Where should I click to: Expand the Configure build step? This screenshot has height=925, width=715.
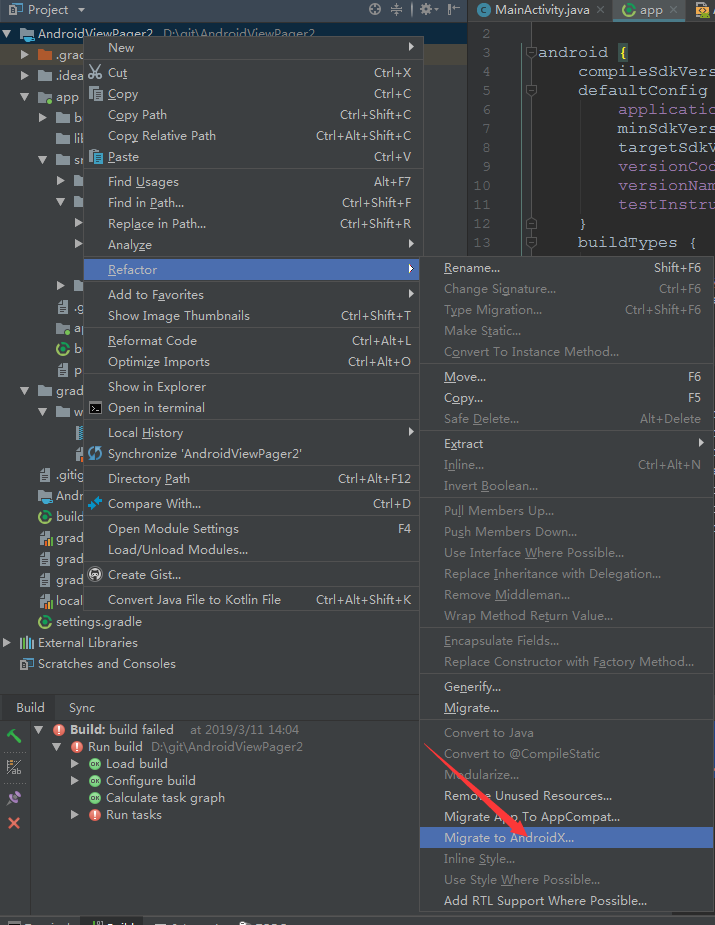click(75, 780)
